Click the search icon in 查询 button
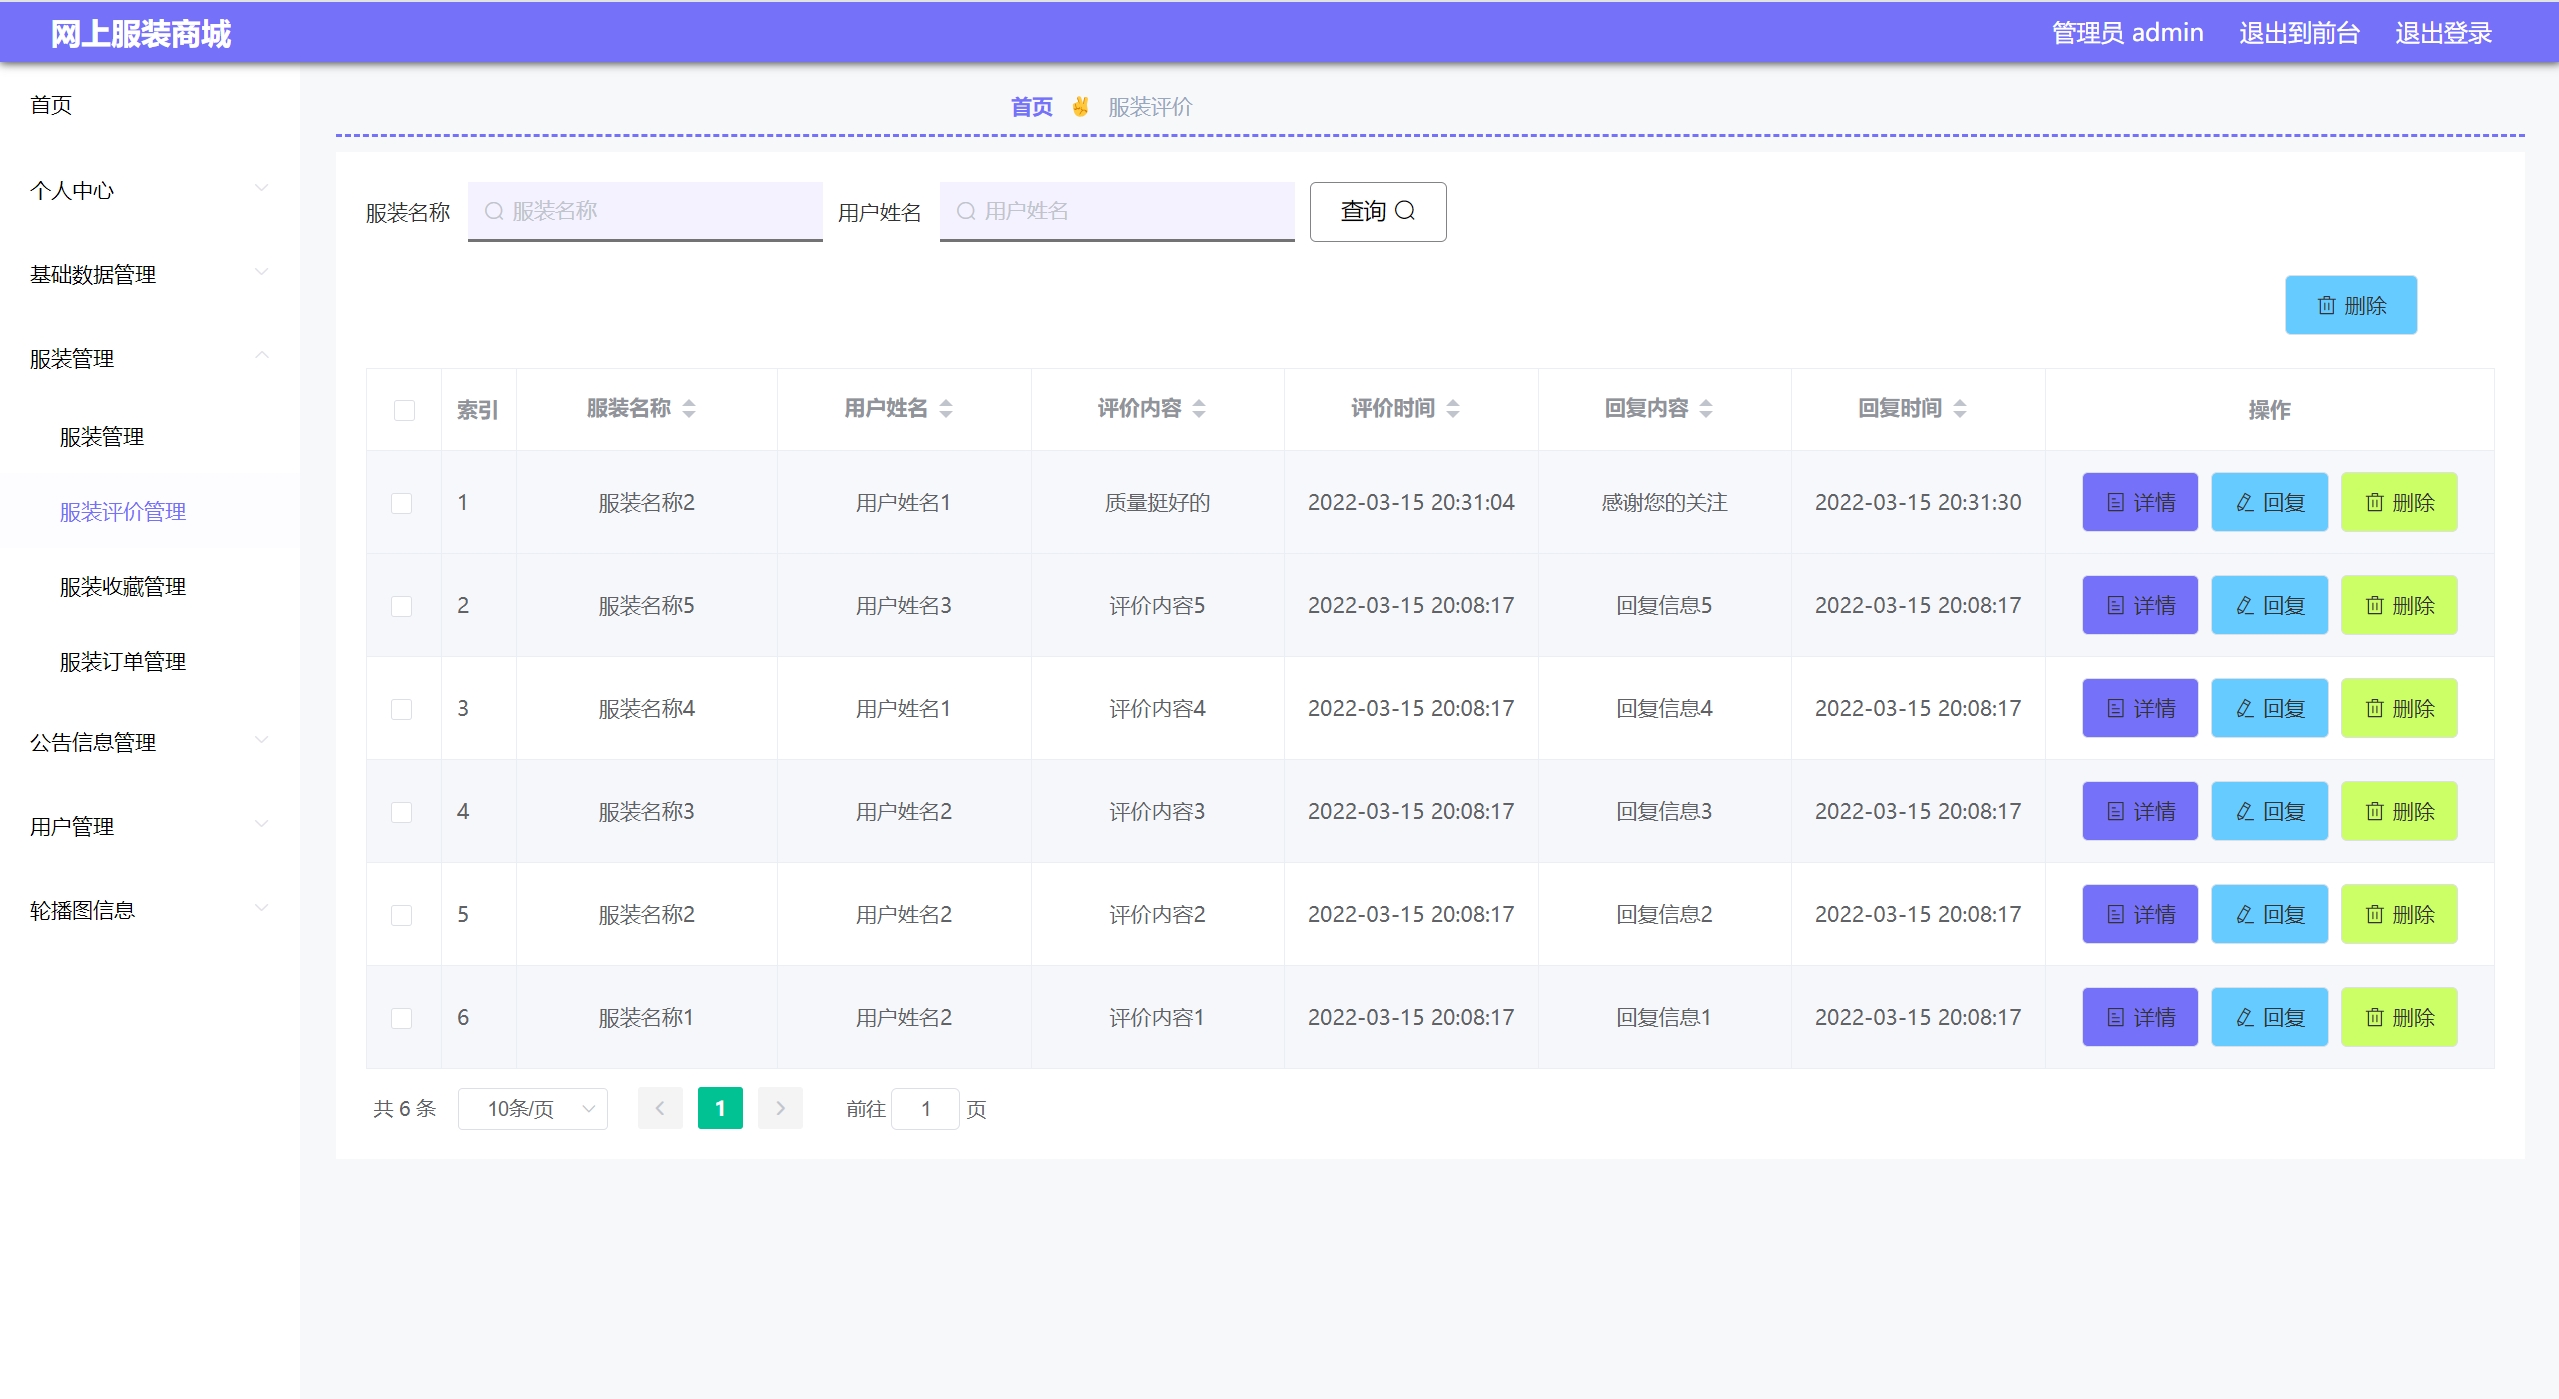This screenshot has width=2559, height=1399. (1405, 211)
